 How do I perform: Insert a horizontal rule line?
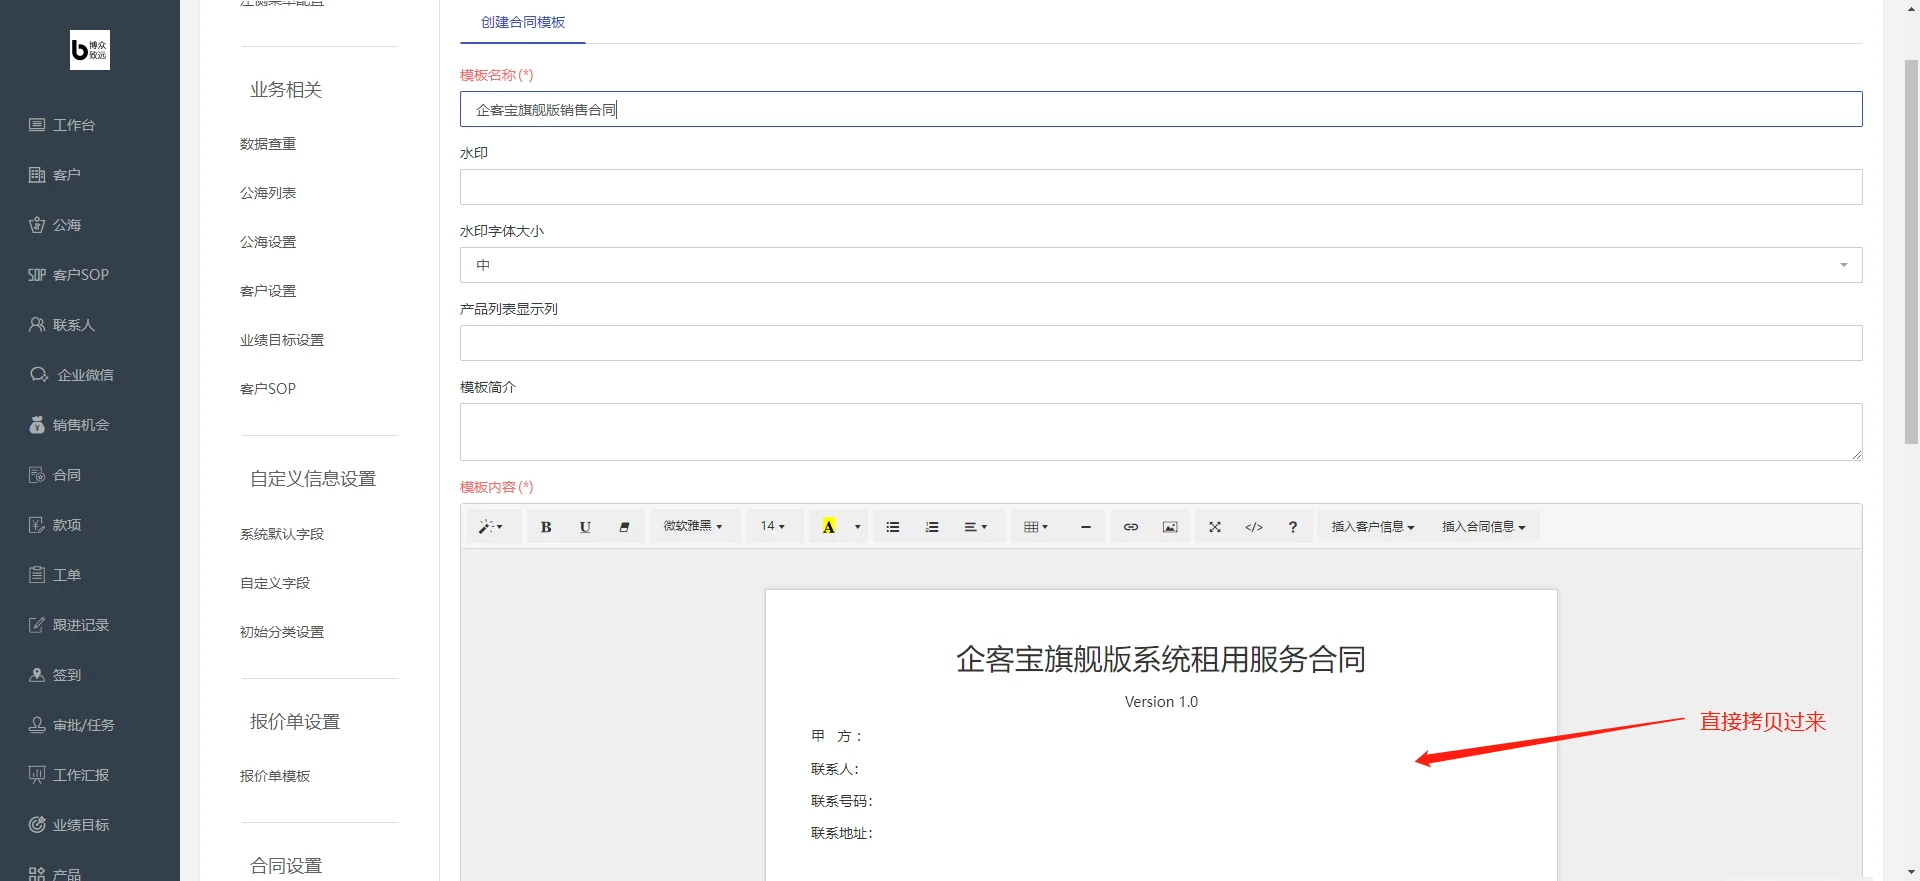(x=1086, y=527)
